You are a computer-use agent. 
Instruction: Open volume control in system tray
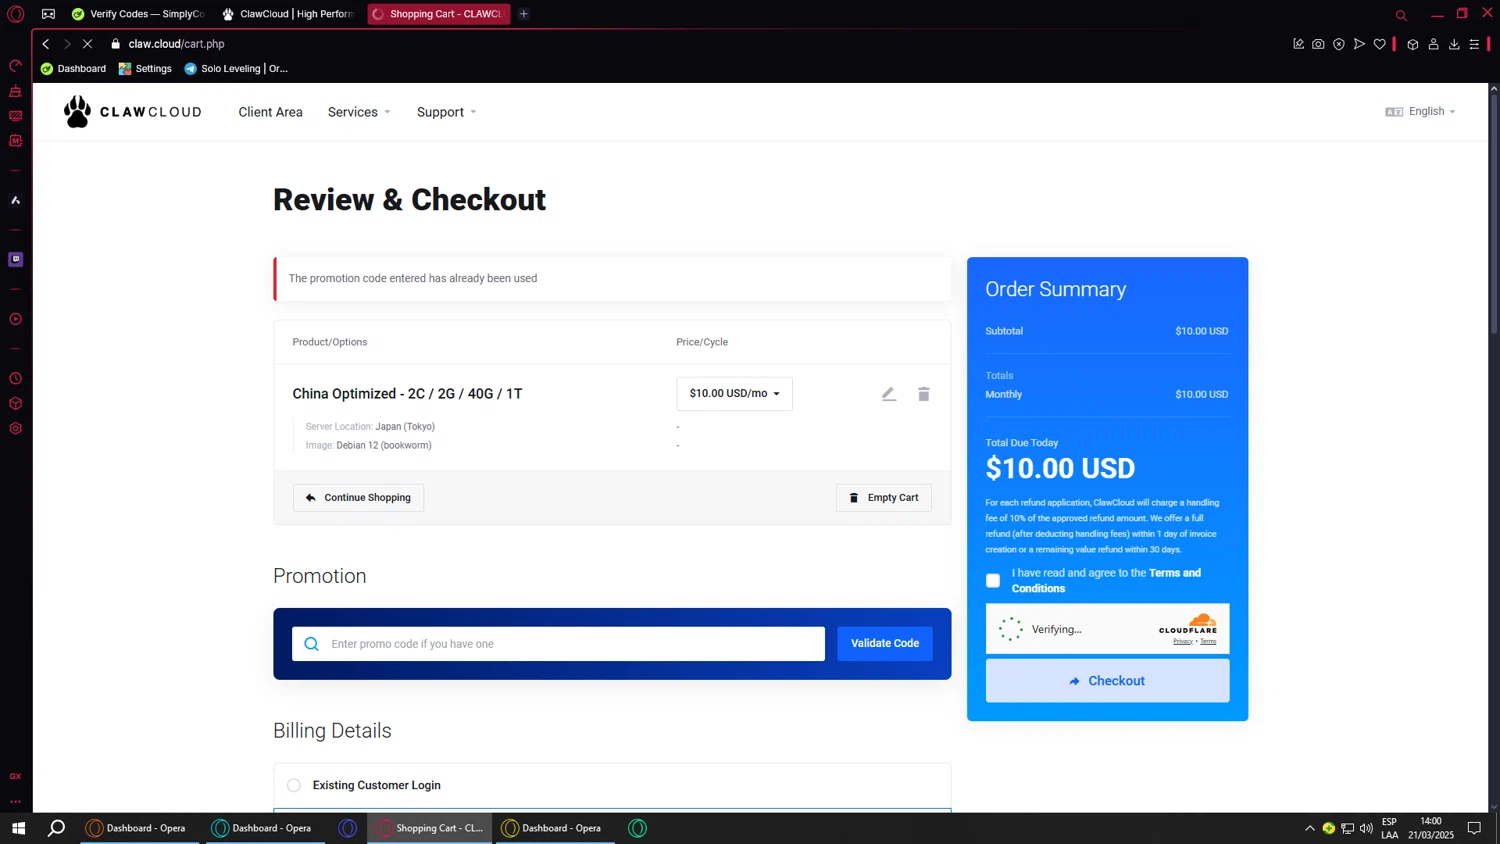click(1366, 828)
